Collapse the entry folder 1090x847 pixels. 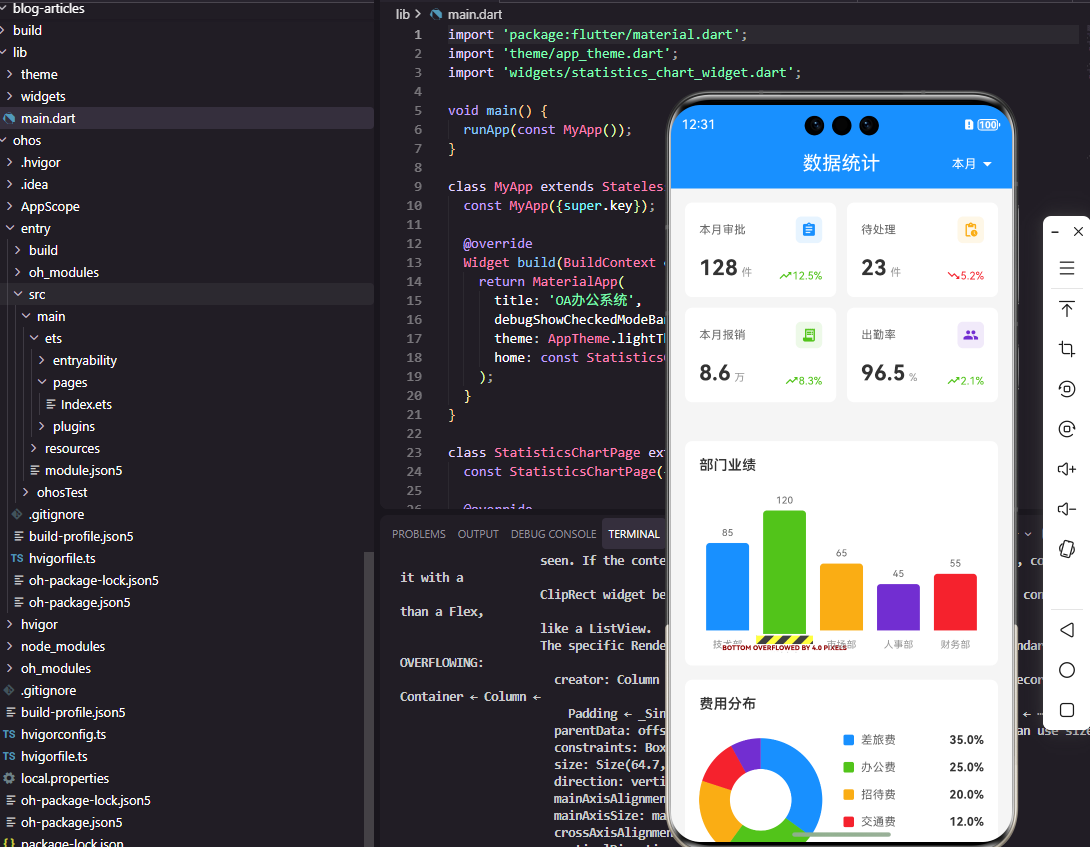pos(10,228)
